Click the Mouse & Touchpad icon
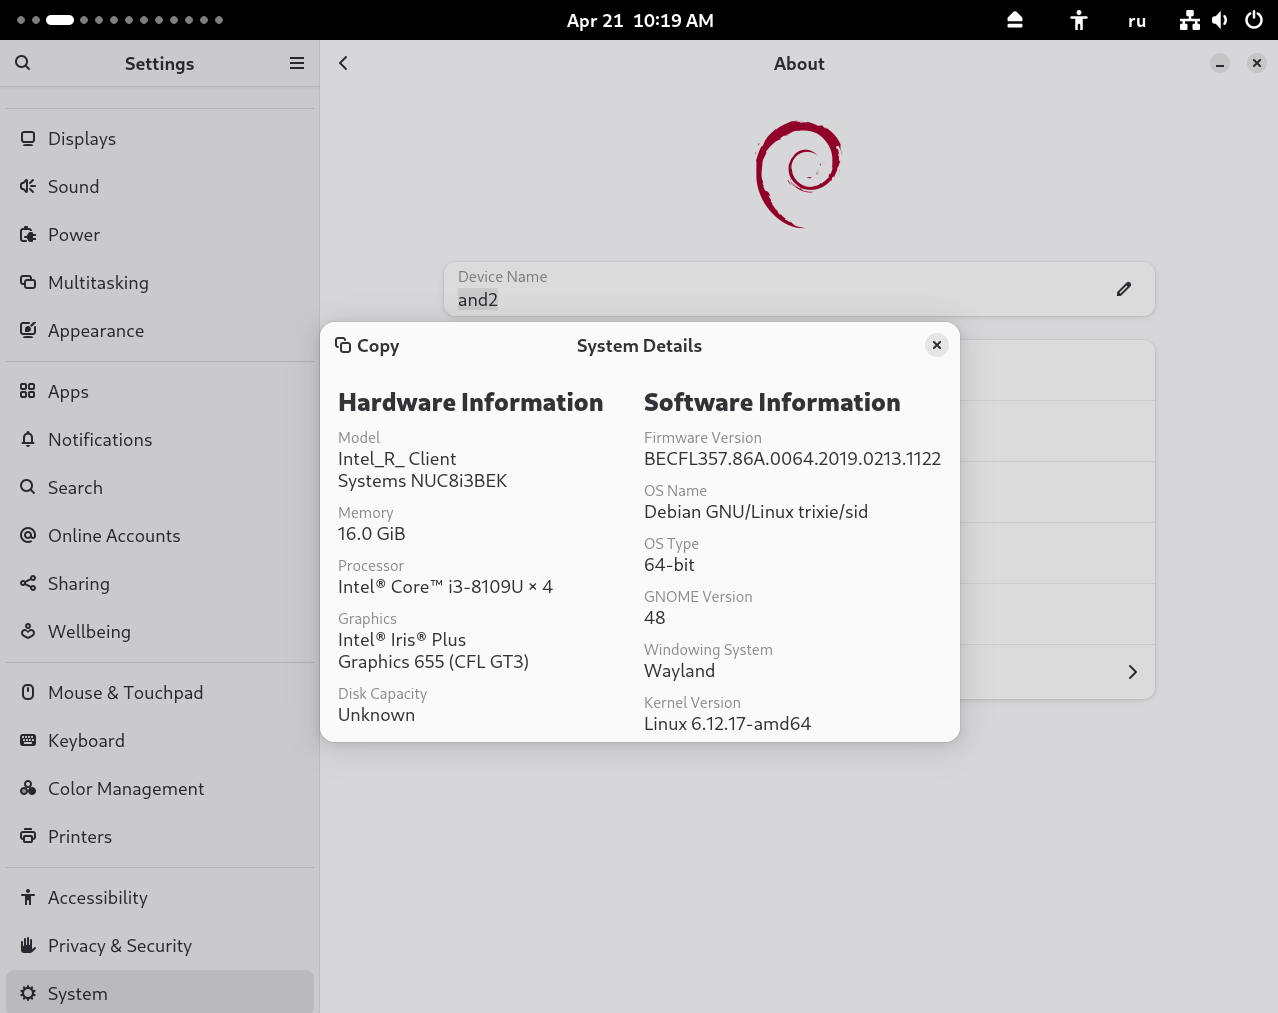The image size is (1278, 1013). (28, 692)
